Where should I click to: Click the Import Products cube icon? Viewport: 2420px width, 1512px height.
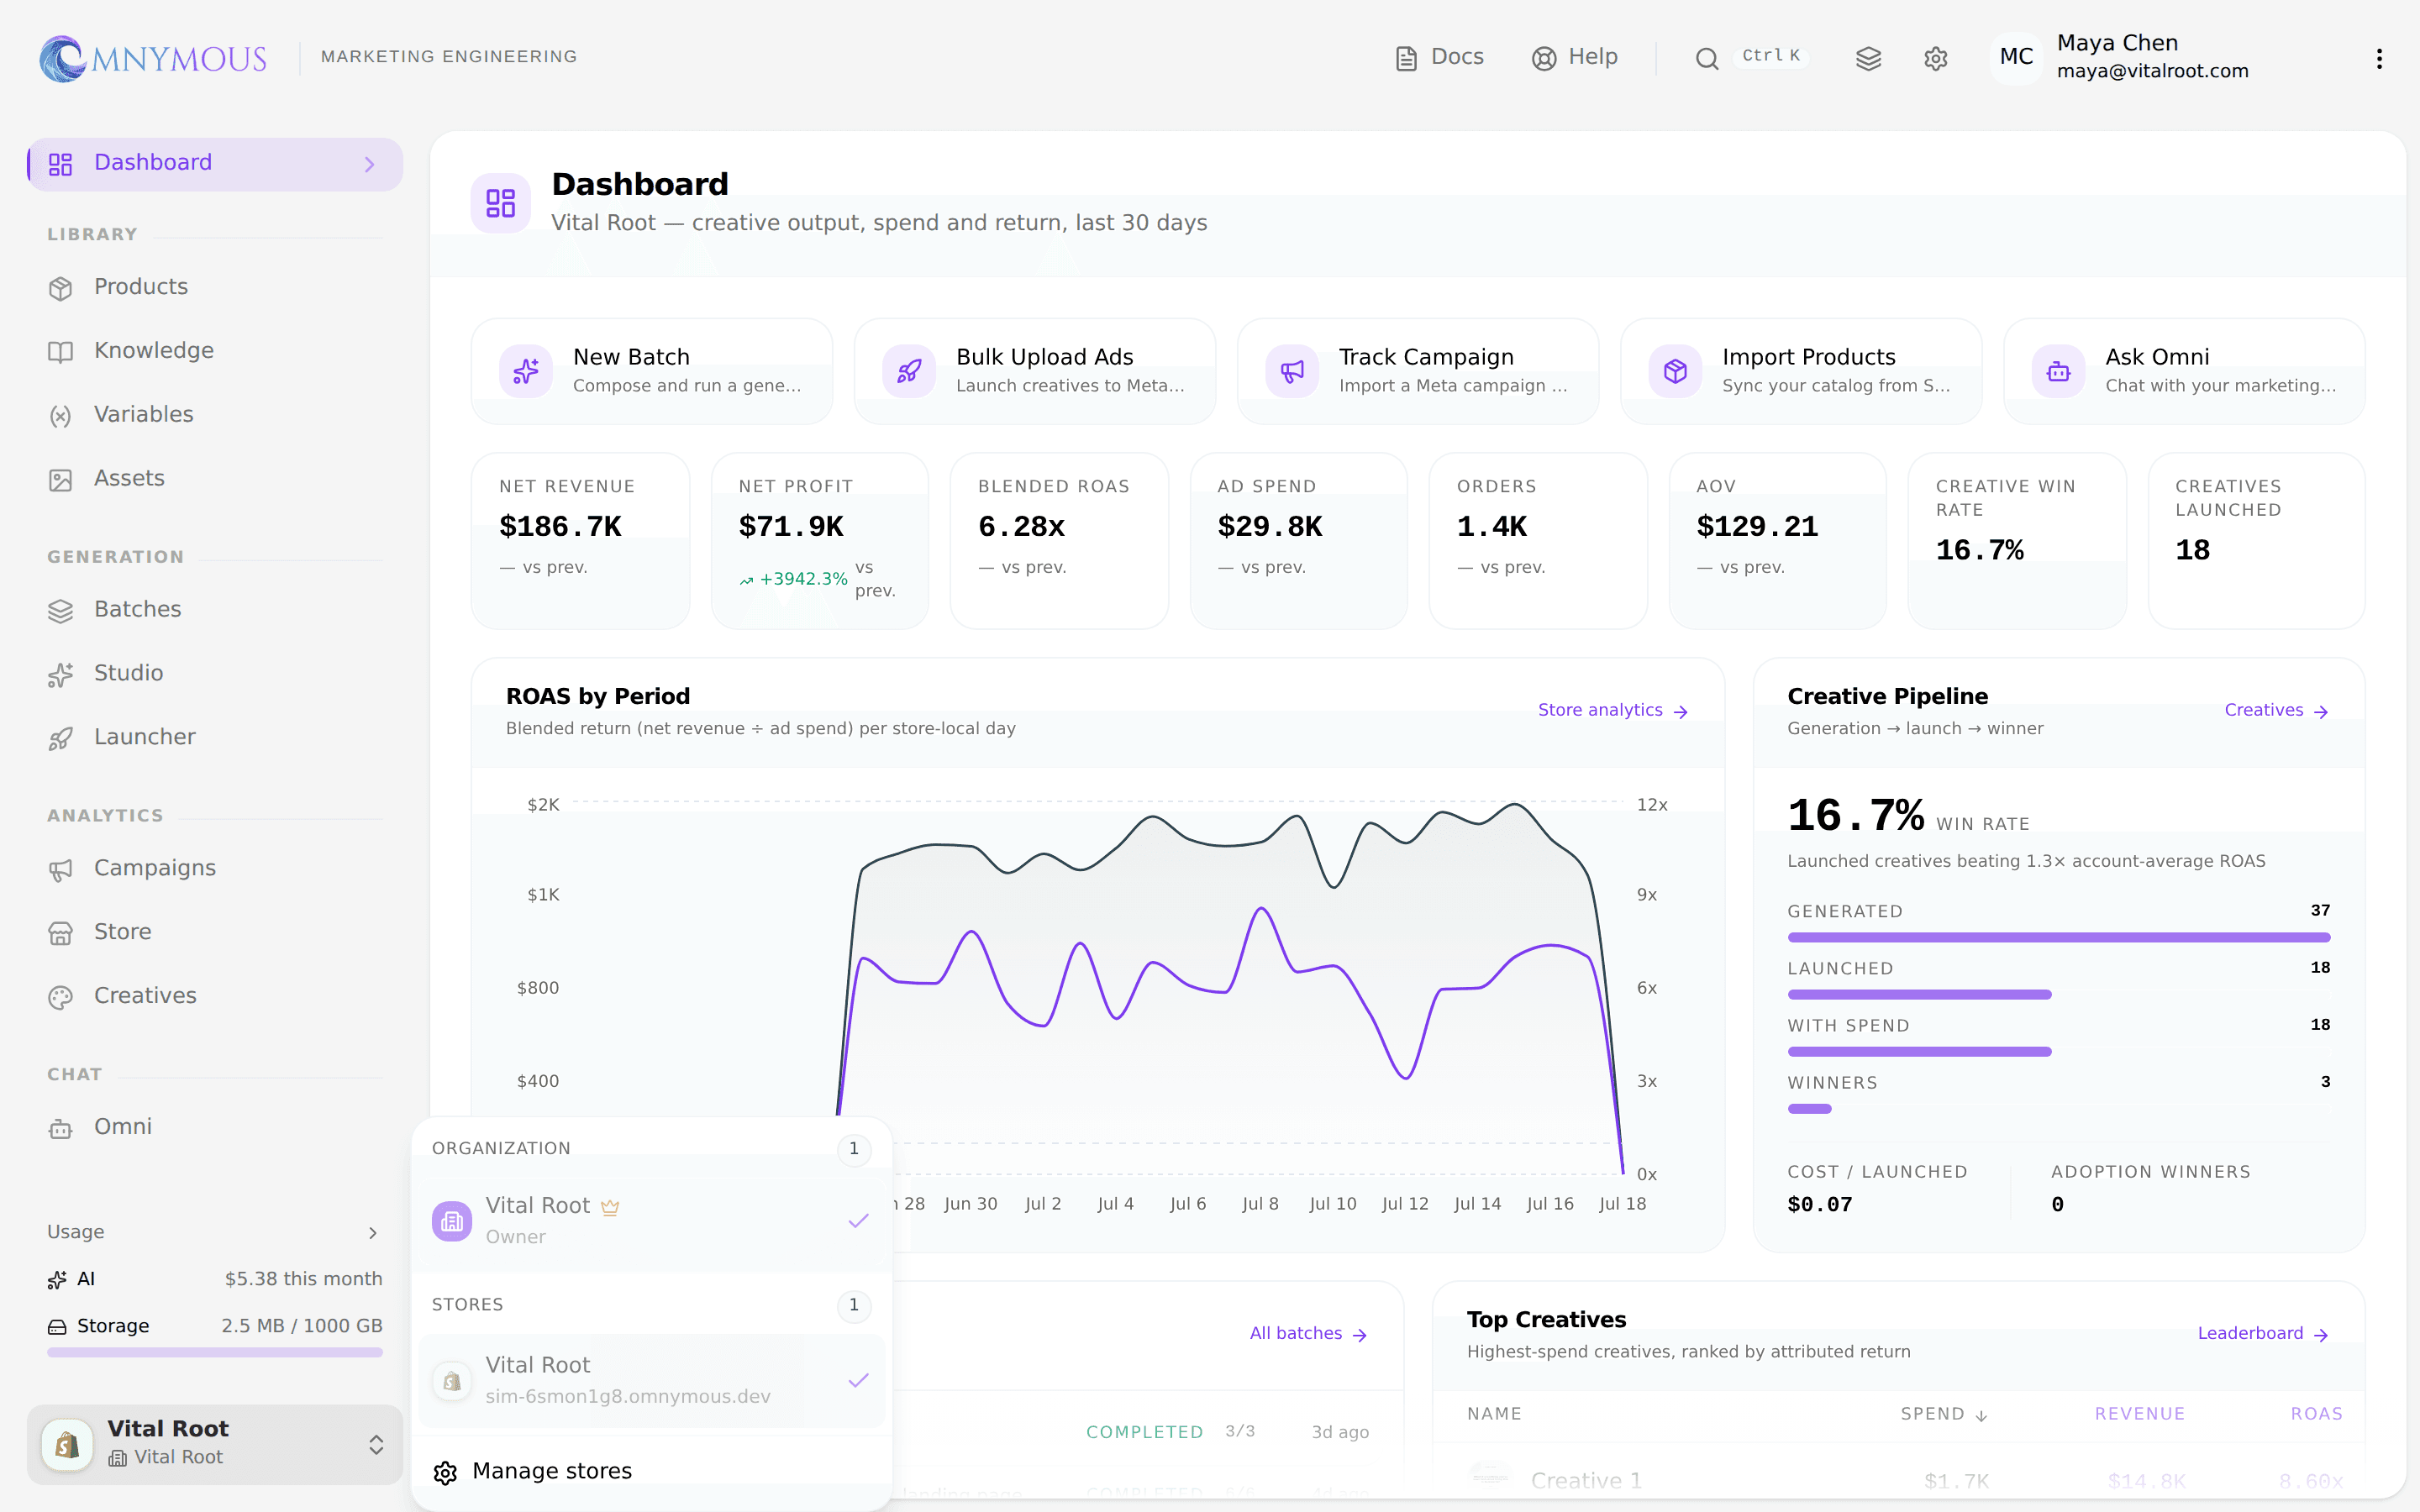pos(1675,371)
